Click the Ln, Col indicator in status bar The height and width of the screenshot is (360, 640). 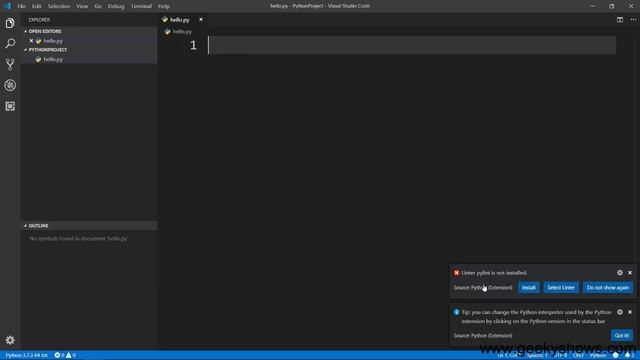click(509, 355)
